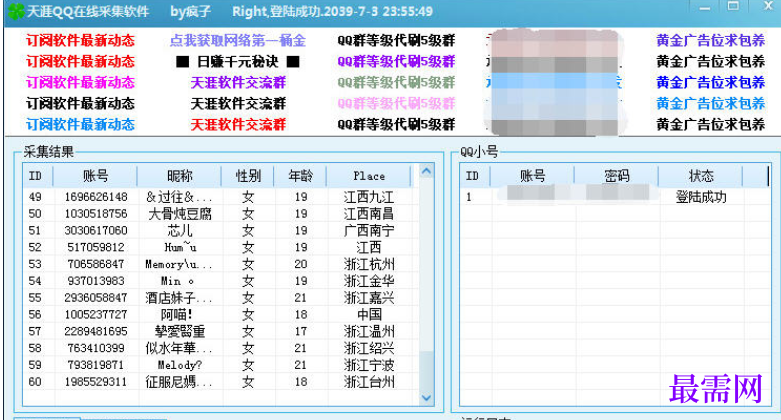Click the 性别 column header
The height and width of the screenshot is (420, 781).
[x=248, y=176]
